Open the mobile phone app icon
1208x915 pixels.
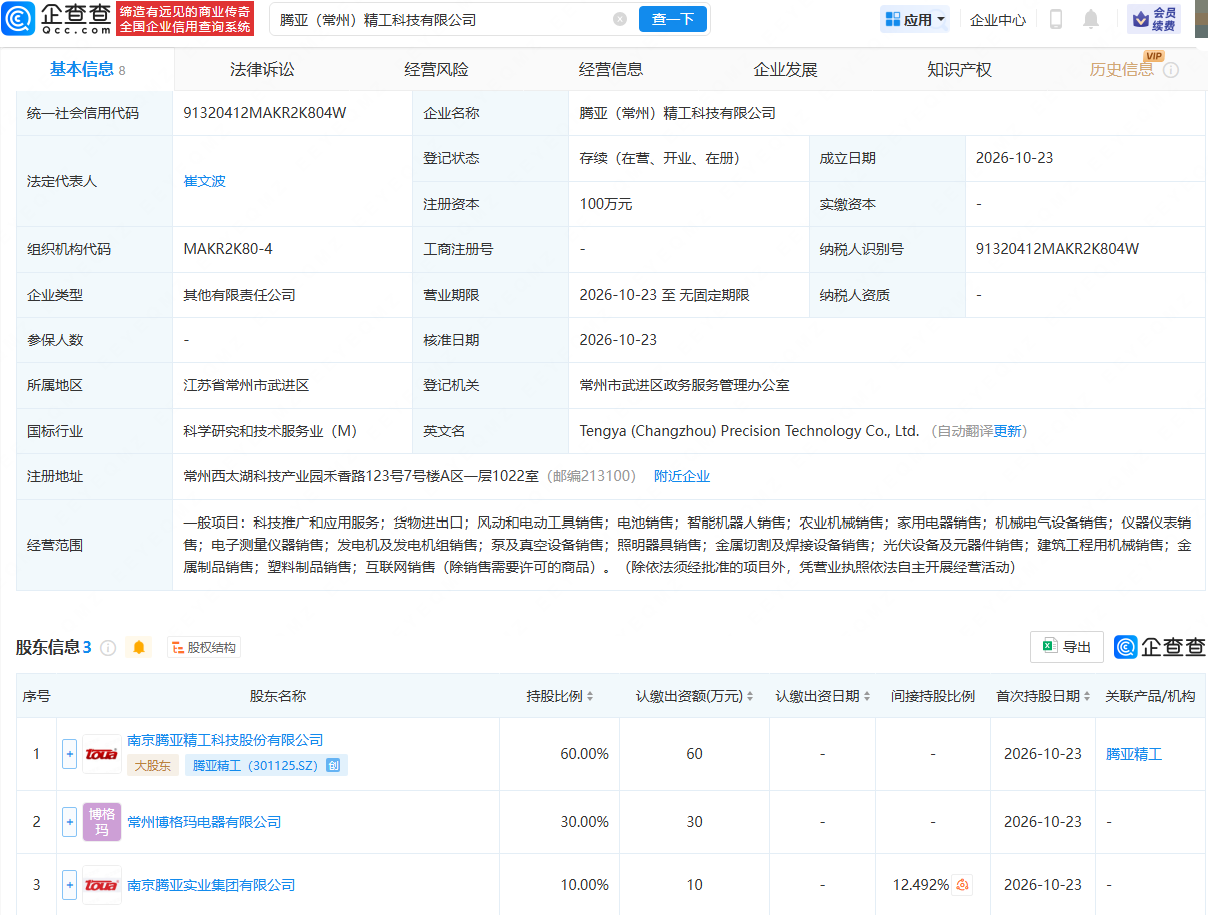point(1056,19)
